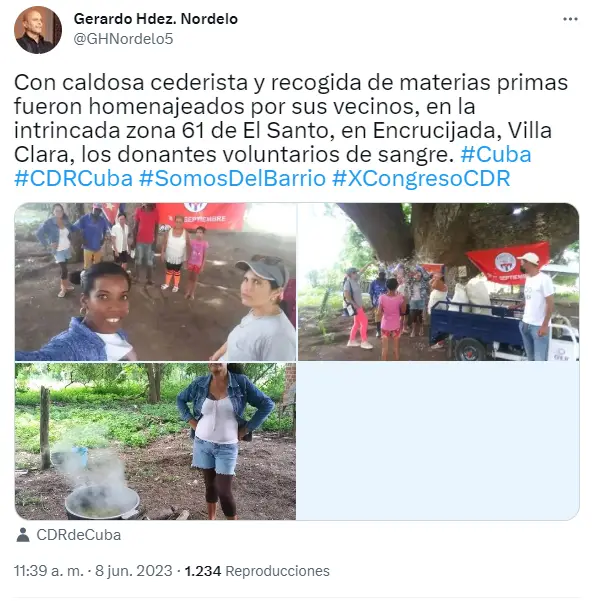Click the 1.234 Reproducciones view count
The image size is (595, 607).
pyautogui.click(x=257, y=571)
